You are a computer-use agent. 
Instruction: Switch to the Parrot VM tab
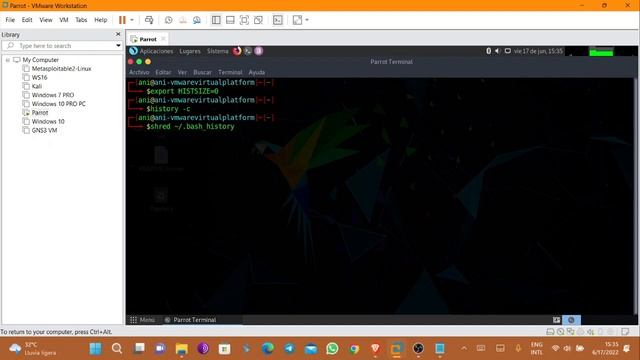(x=147, y=39)
